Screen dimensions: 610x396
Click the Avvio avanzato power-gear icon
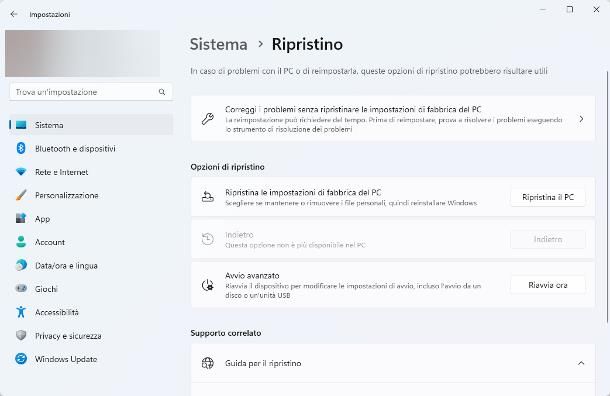[208, 285]
